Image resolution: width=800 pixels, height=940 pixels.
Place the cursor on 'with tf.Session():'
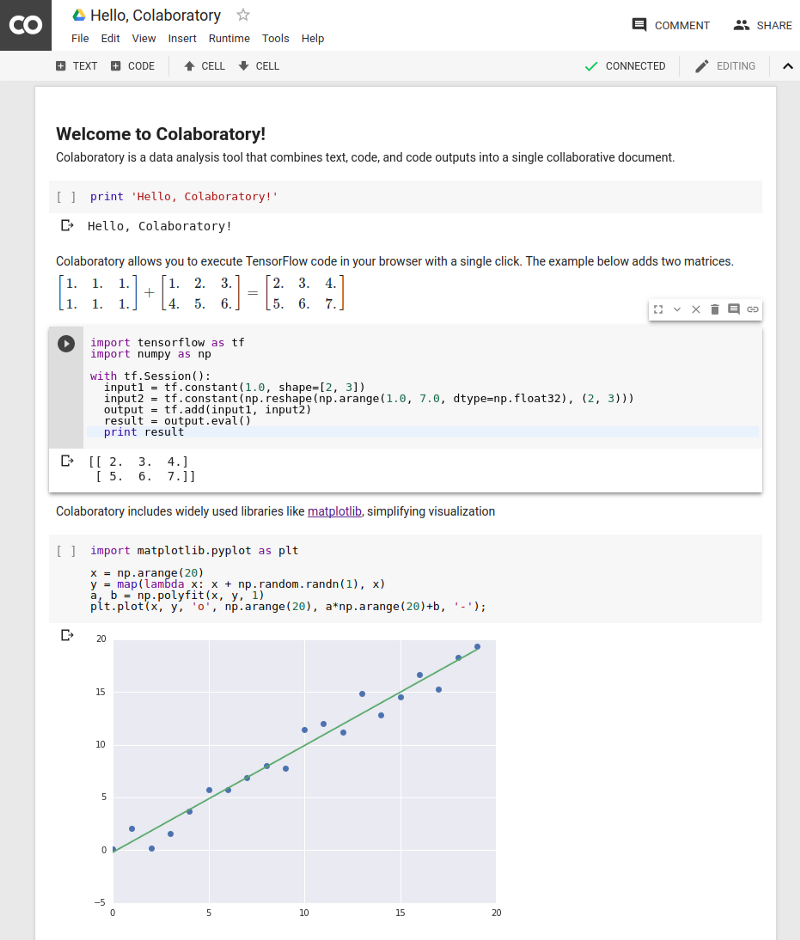pos(150,376)
